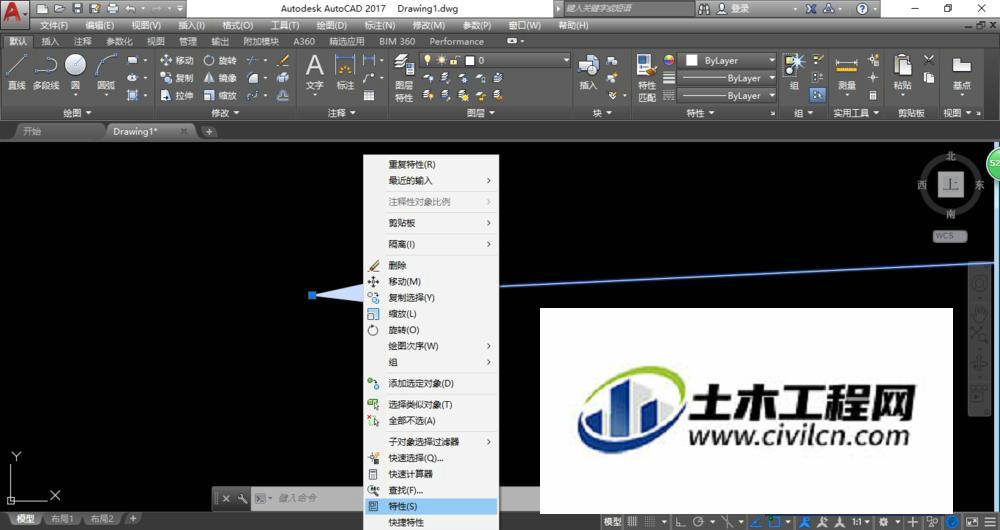Activate the 旋转 (Rotate) ribbon tool
The height and width of the screenshot is (530, 1000).
(220, 60)
